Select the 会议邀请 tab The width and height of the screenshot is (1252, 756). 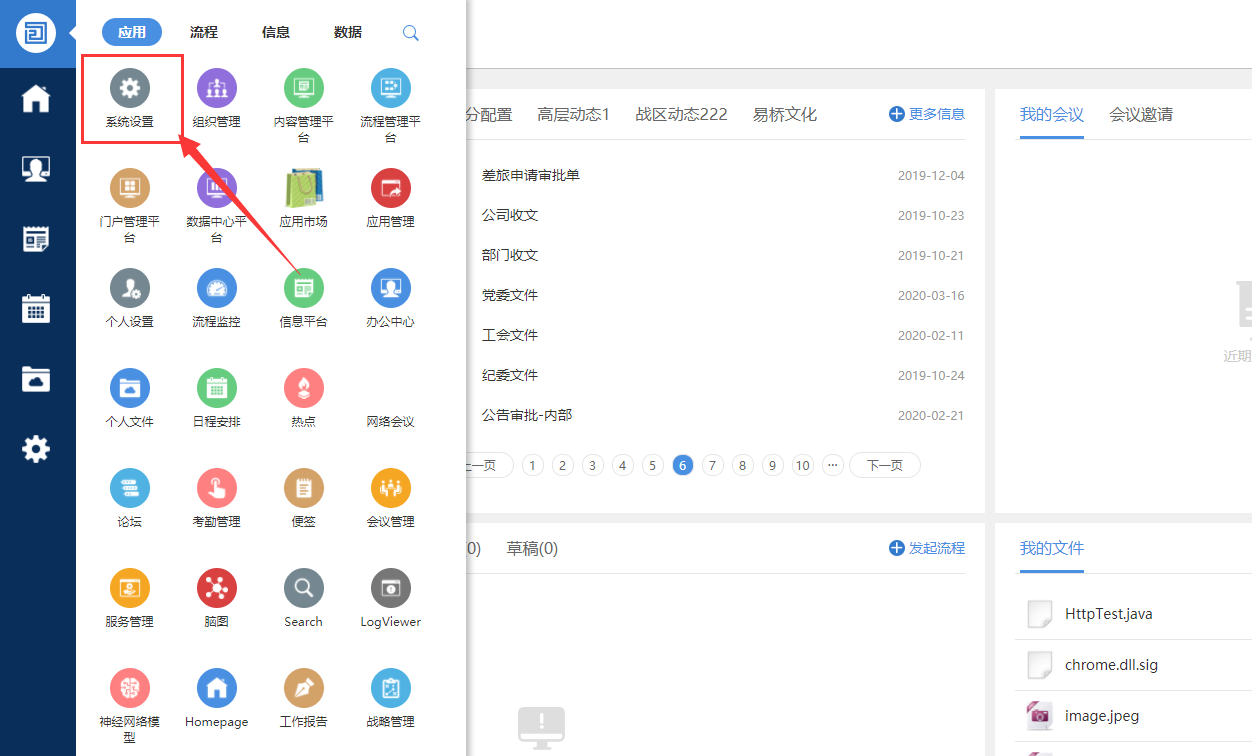1140,114
